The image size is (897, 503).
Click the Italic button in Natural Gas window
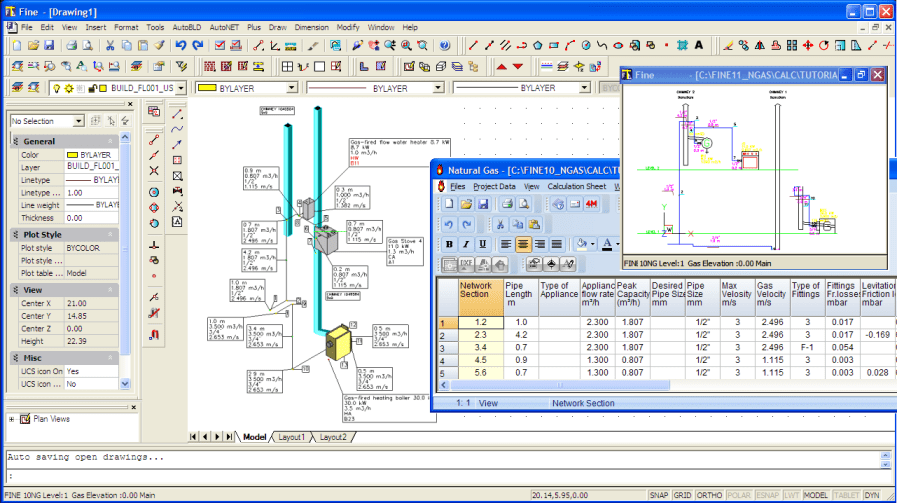coord(466,245)
